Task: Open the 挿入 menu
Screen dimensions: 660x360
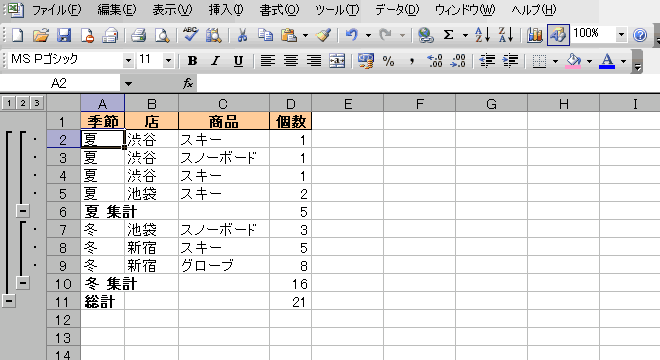Action: coord(226,10)
